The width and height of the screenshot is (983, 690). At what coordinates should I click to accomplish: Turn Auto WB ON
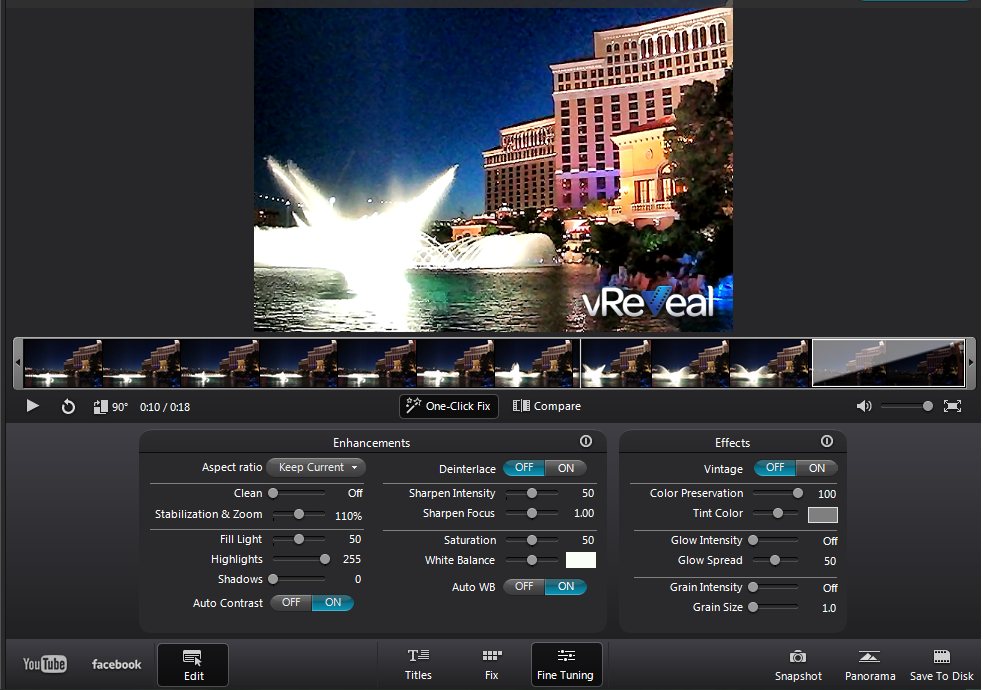pos(565,587)
